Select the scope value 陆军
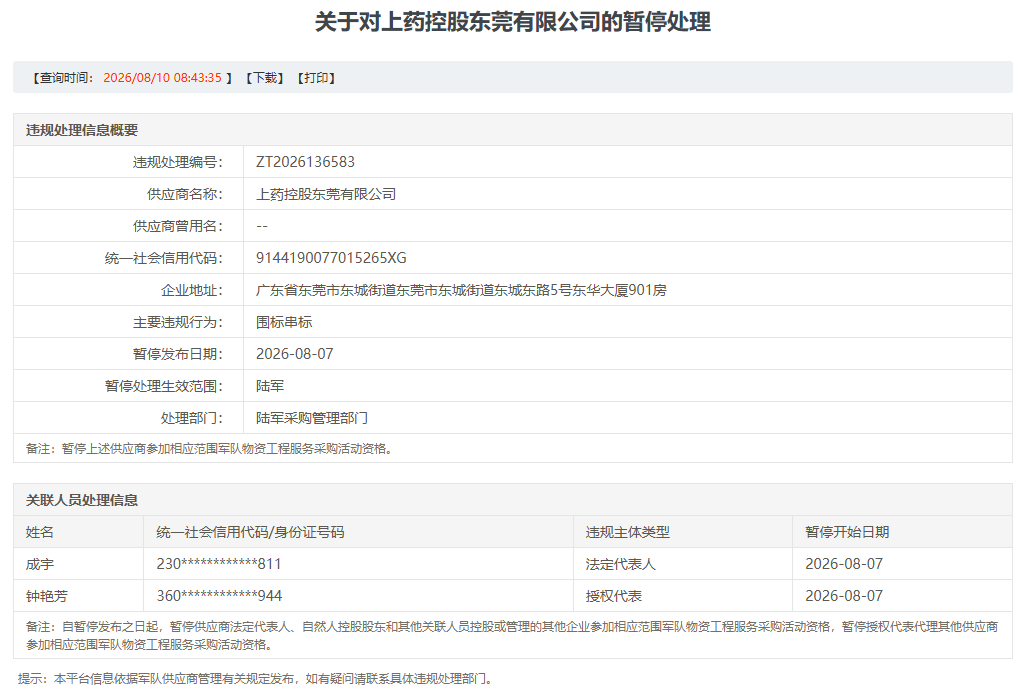The height and width of the screenshot is (691, 1022). click(x=270, y=386)
